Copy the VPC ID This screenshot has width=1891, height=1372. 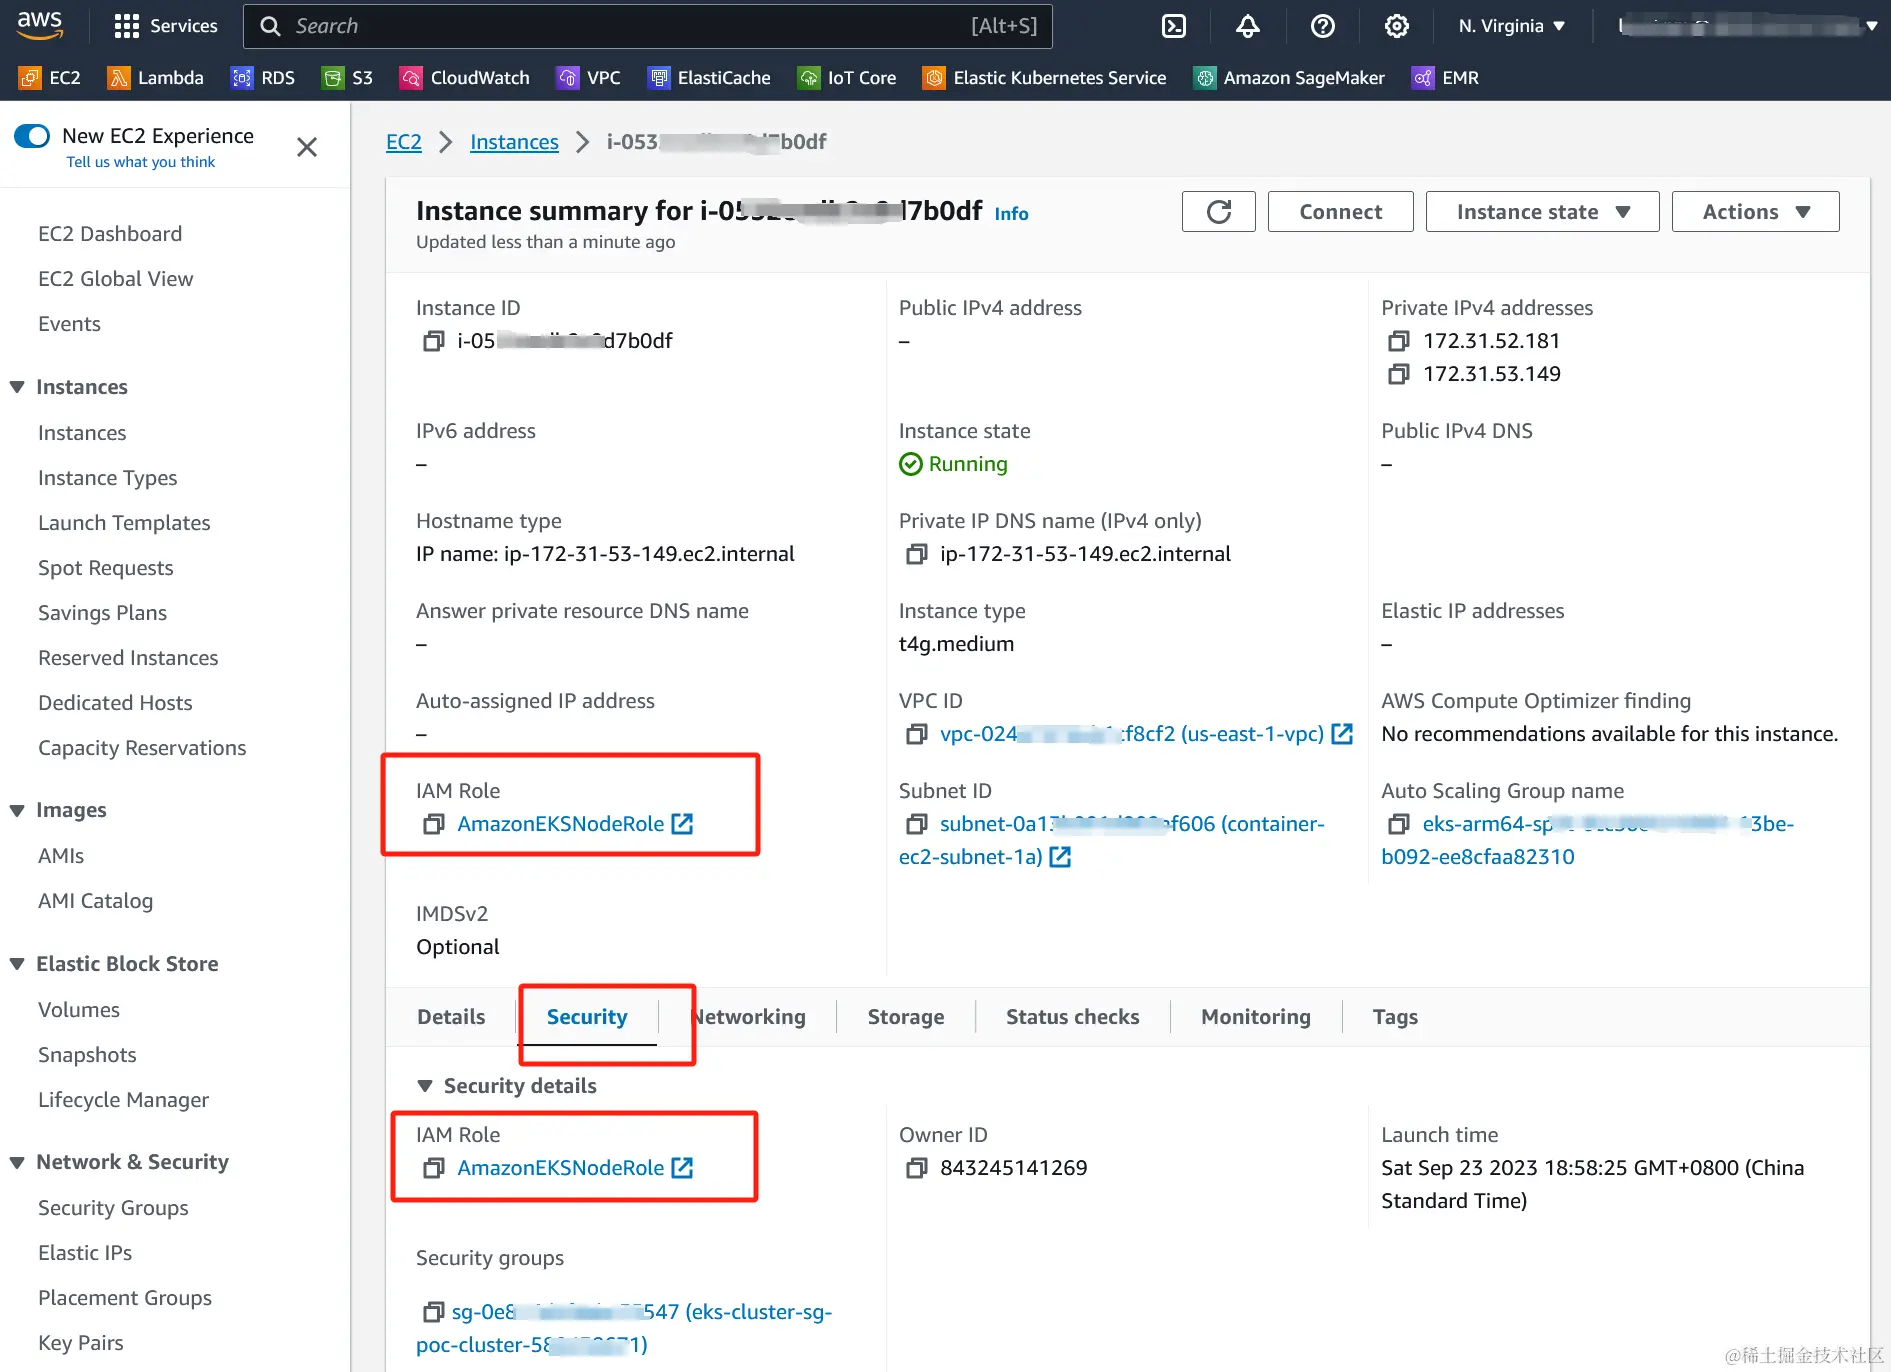pyautogui.click(x=916, y=735)
